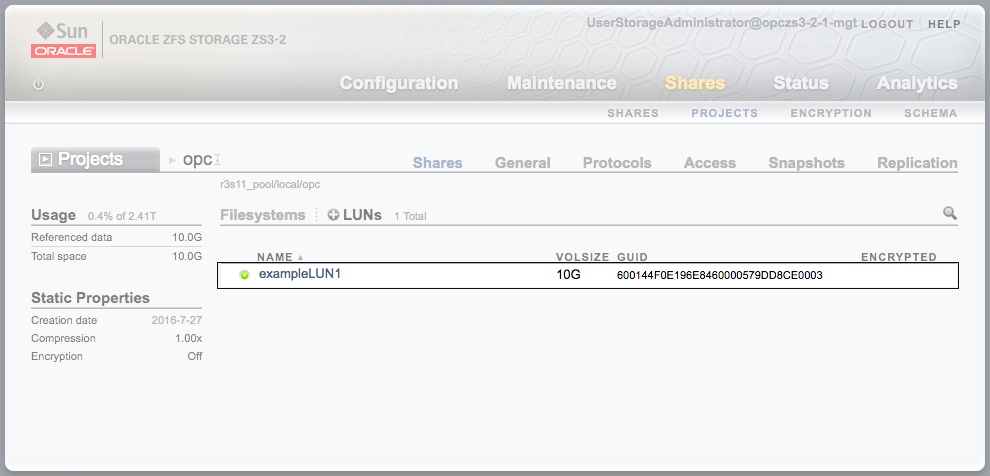Open the Analytics main menu

tap(917, 83)
